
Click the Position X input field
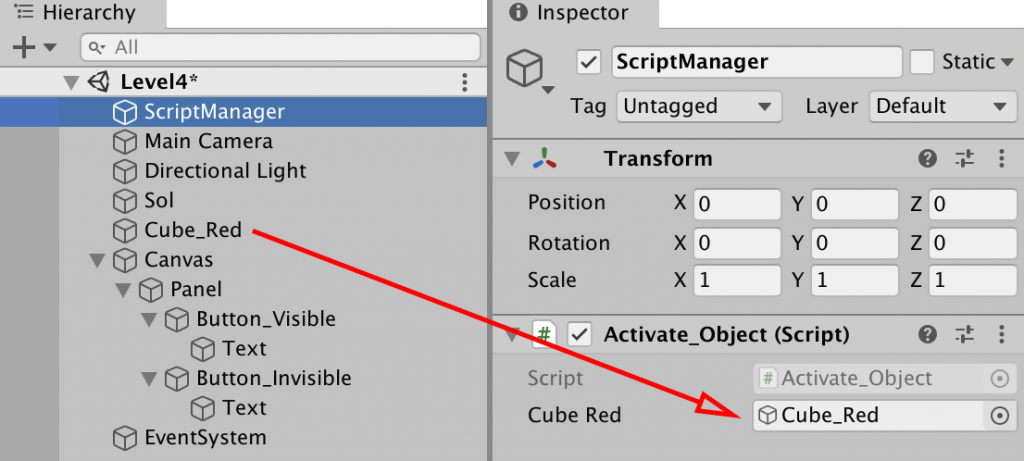(737, 204)
